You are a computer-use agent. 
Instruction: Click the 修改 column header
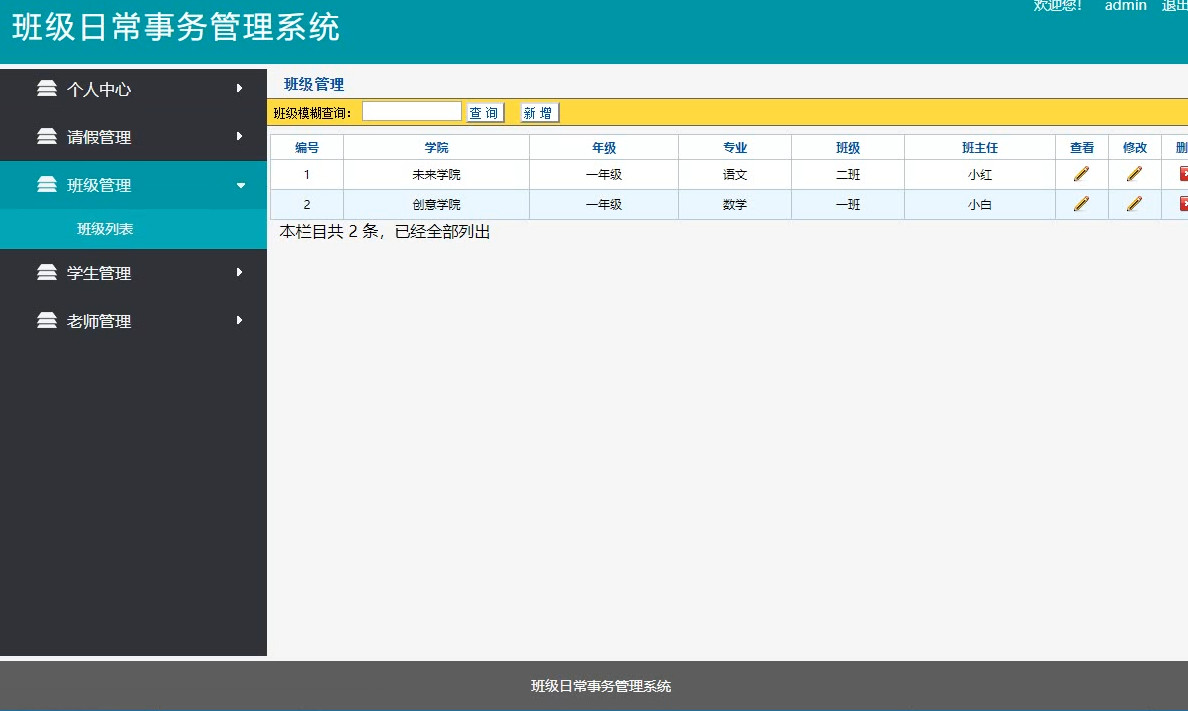1135,147
